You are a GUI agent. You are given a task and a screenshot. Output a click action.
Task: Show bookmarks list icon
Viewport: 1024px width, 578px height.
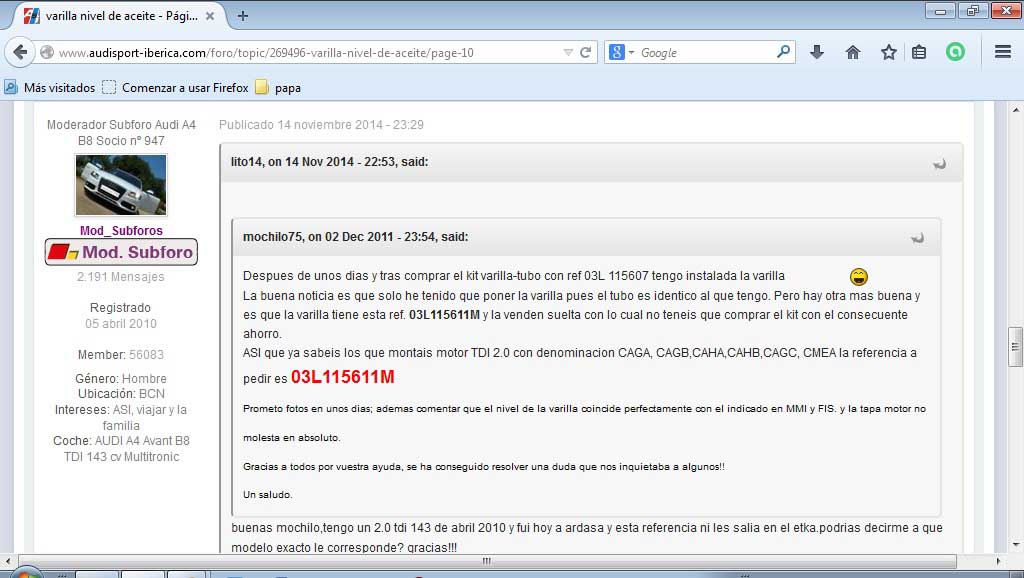pos(919,52)
